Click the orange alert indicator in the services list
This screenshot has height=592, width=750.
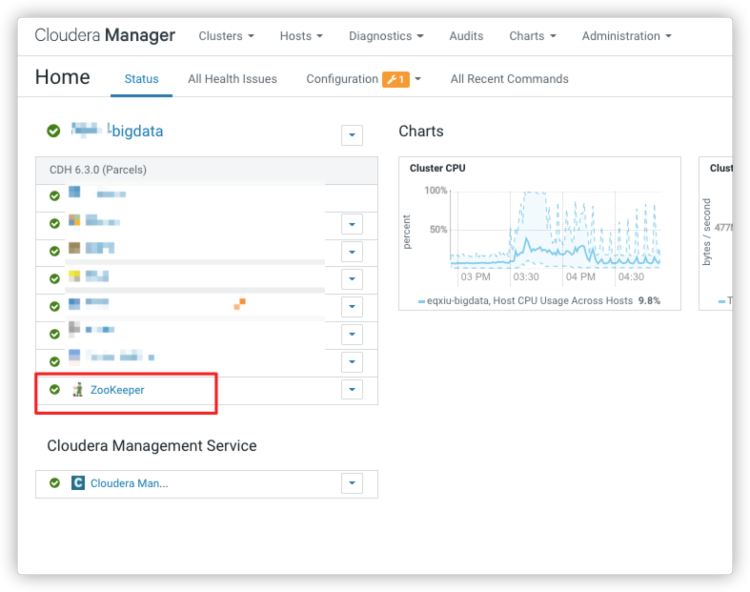pyautogui.click(x=240, y=303)
